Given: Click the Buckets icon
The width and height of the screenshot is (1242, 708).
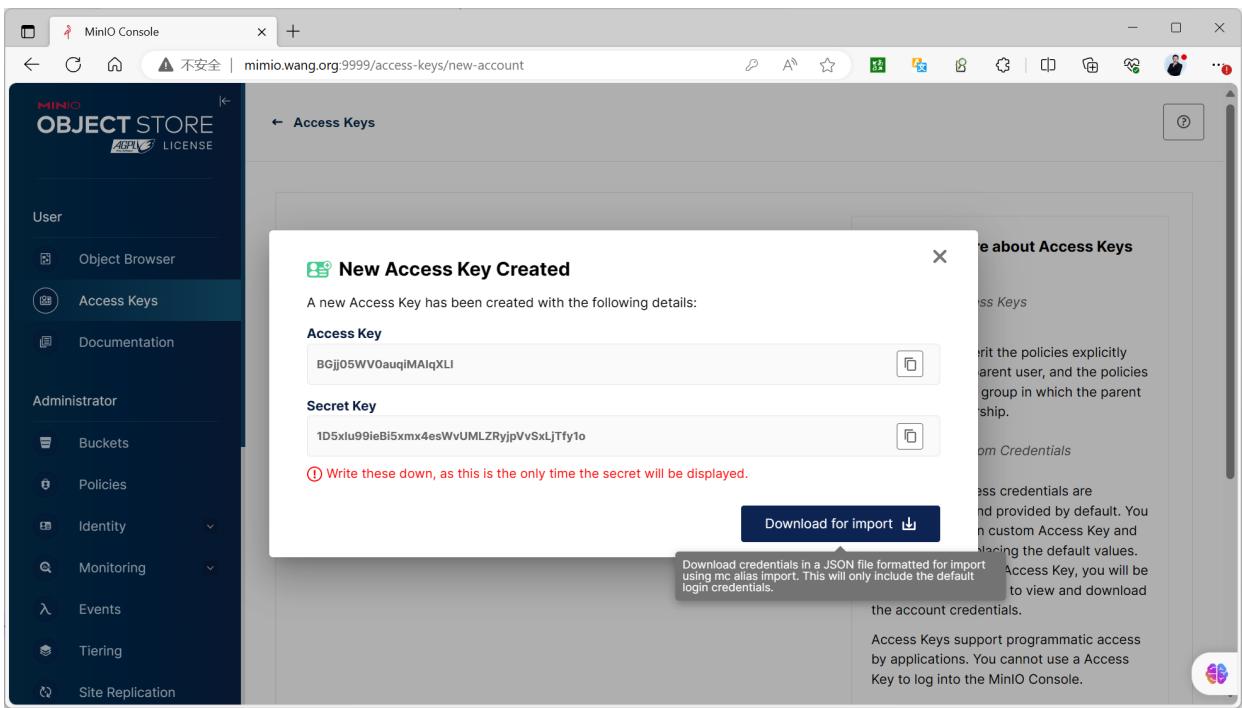Looking at the screenshot, I should click(x=45, y=442).
